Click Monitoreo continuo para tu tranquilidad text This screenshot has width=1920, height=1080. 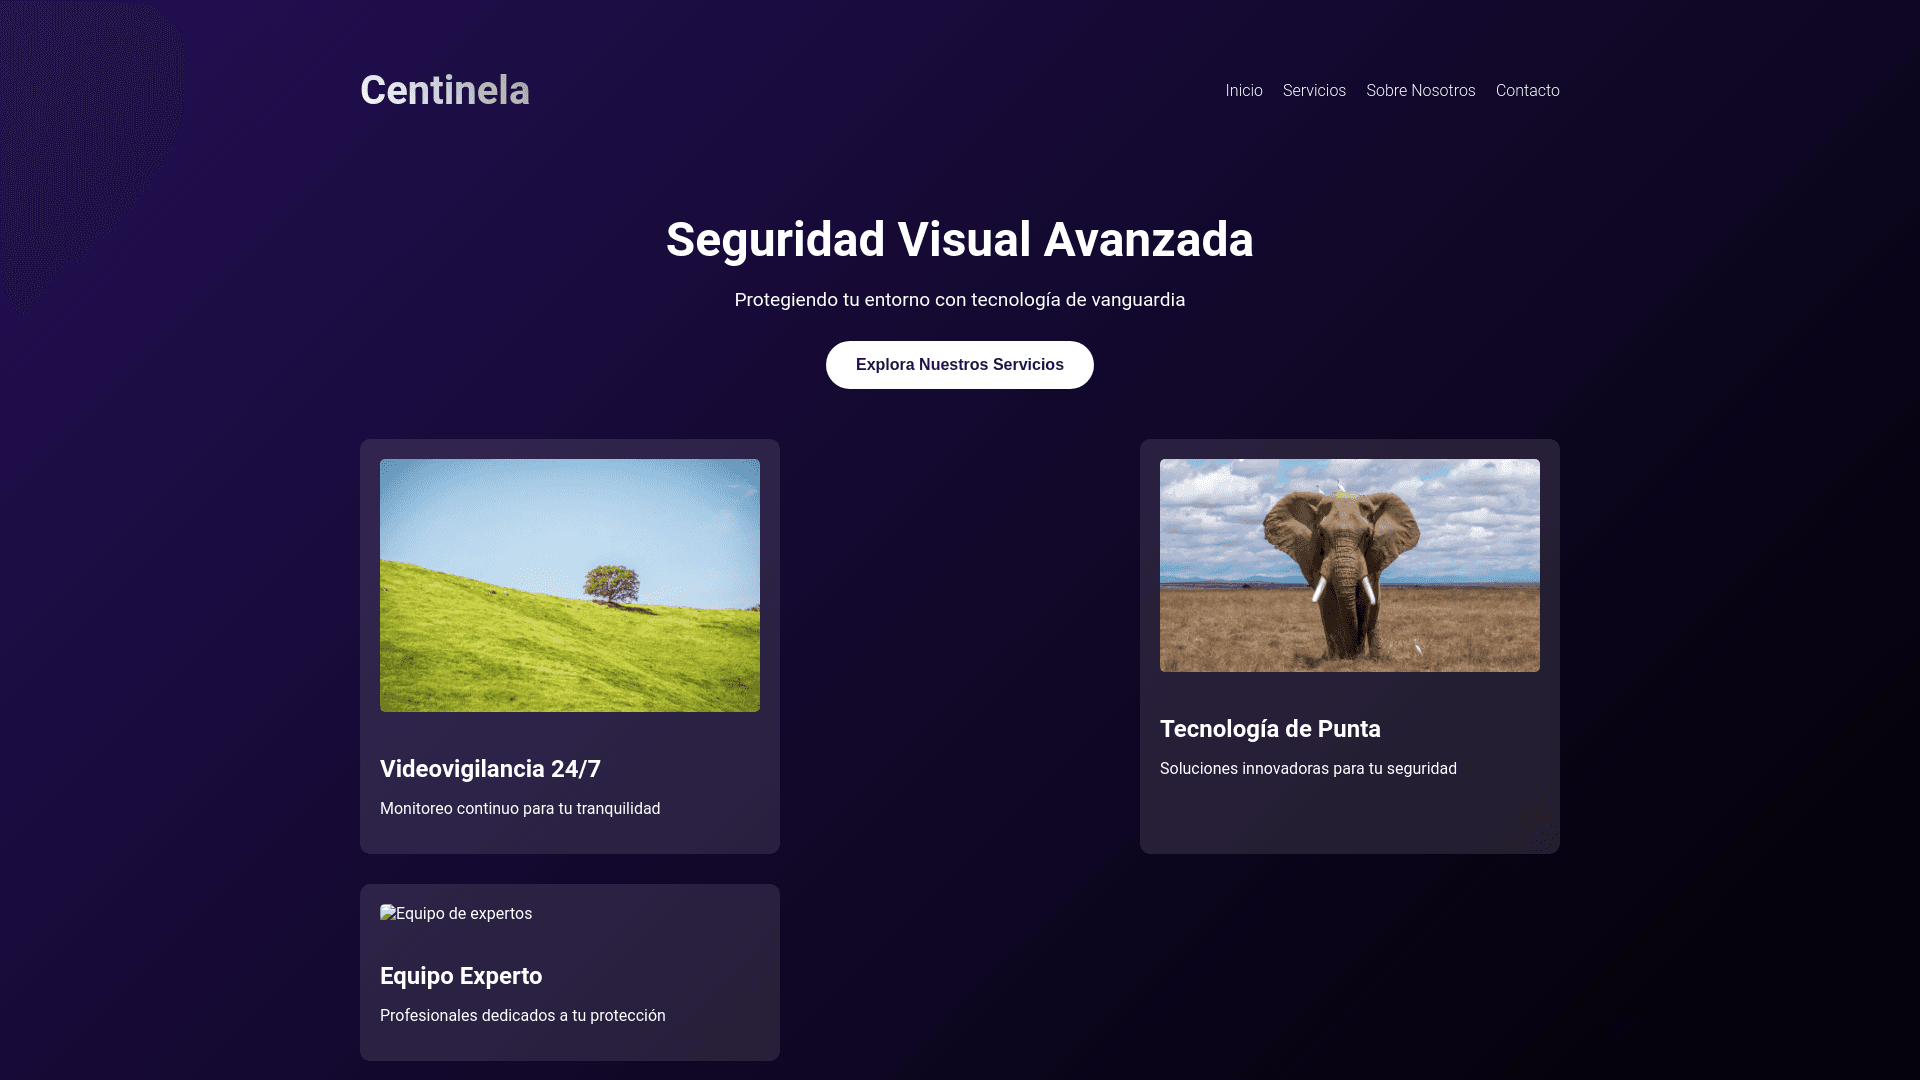point(520,808)
